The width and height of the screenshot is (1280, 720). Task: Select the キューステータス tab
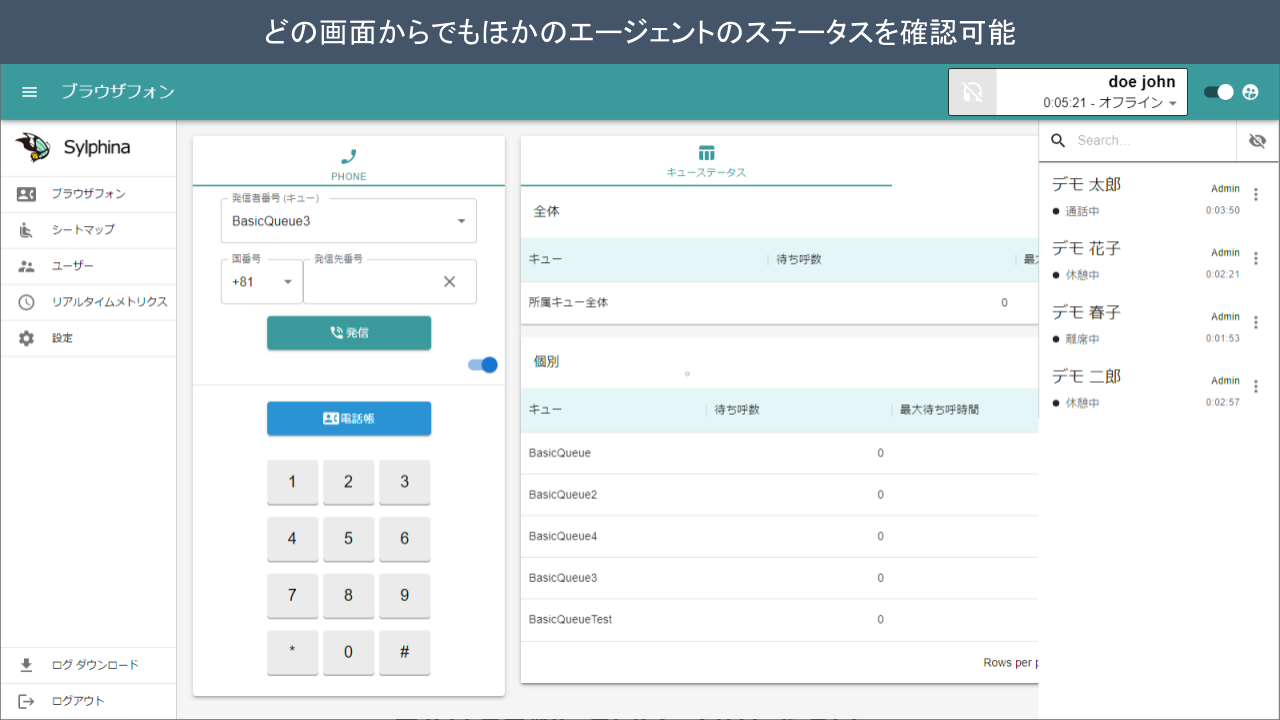pyautogui.click(x=706, y=161)
